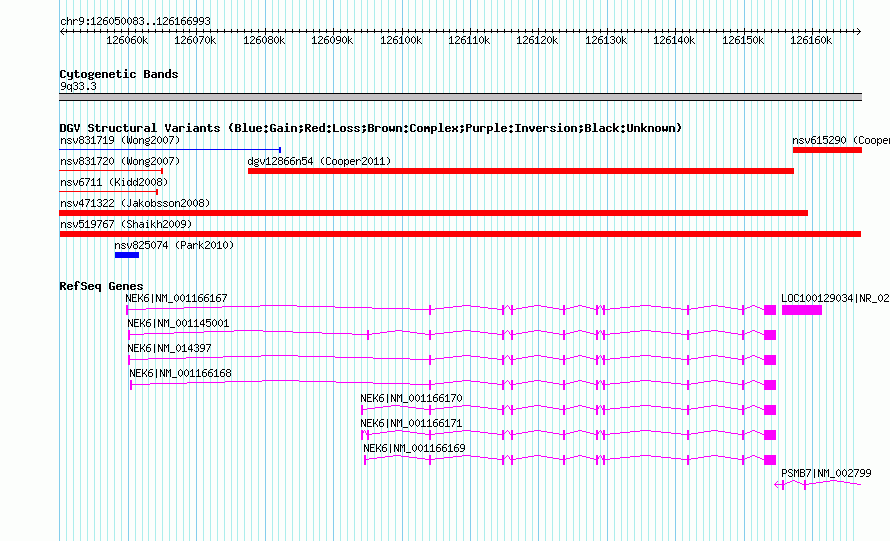Click the DGV Structural Variants track title

pyautogui.click(x=371, y=128)
